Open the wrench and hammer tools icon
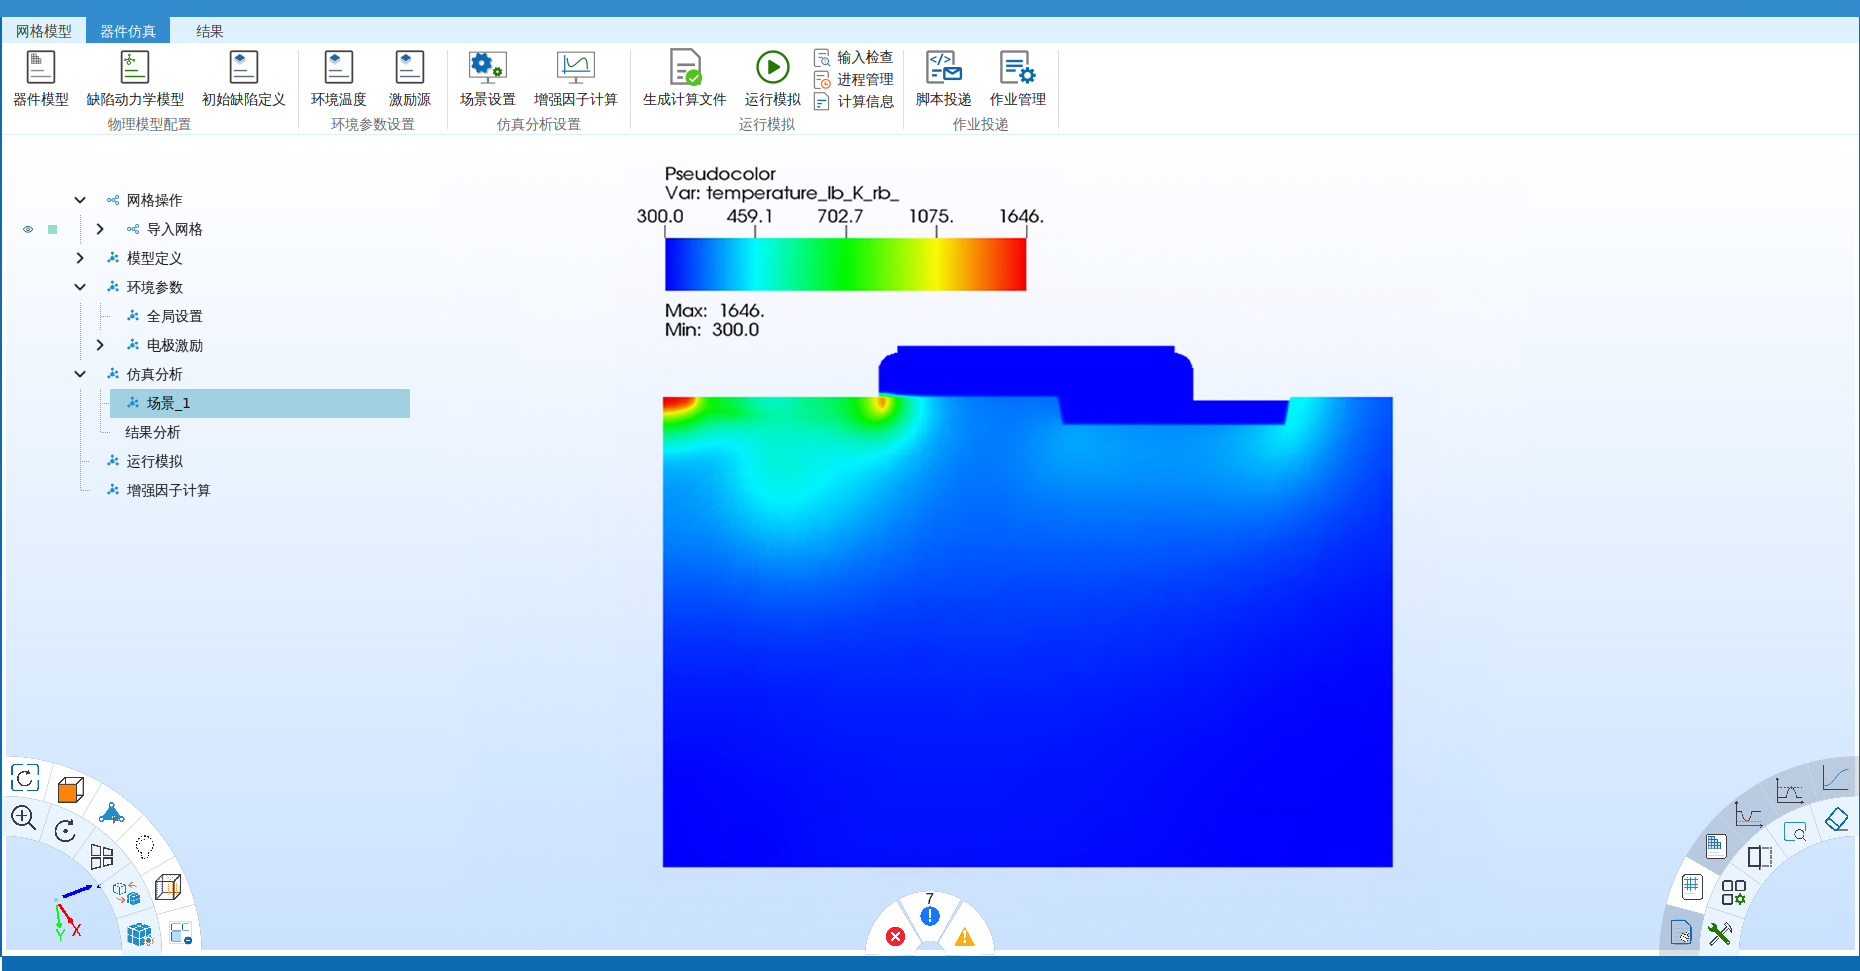The height and width of the screenshot is (971, 1860). (1720, 934)
